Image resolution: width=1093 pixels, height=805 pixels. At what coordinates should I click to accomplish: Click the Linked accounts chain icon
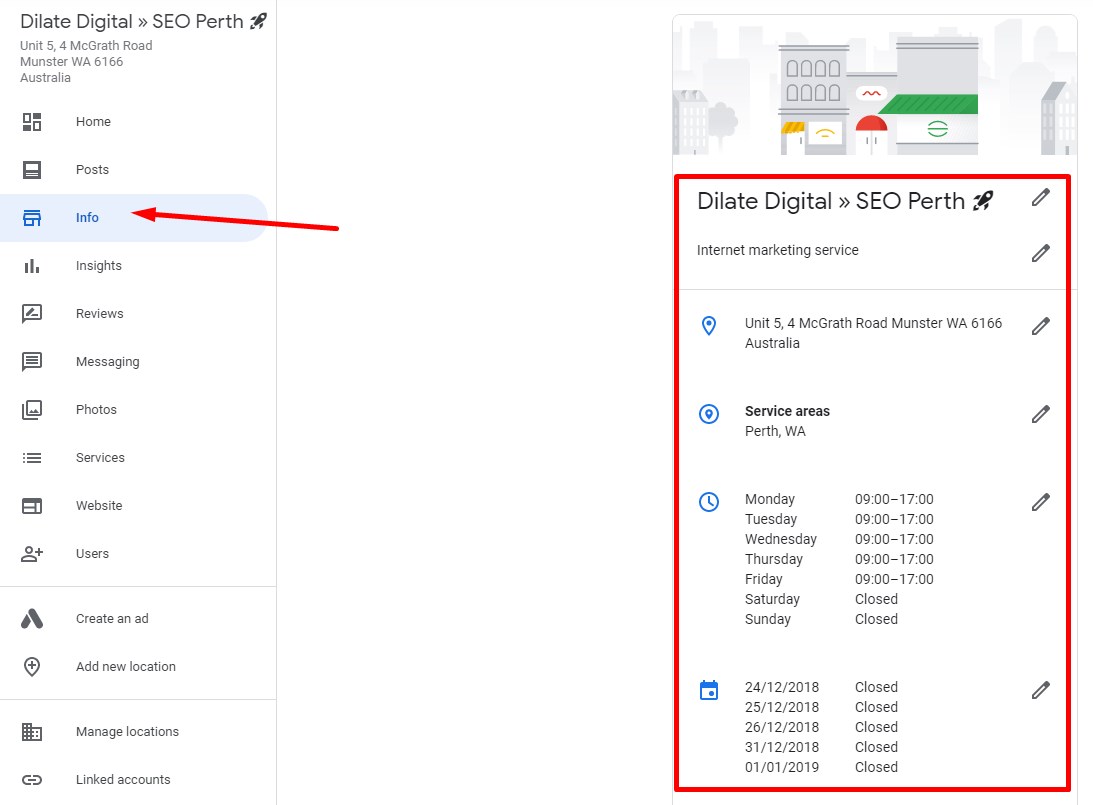[32, 780]
